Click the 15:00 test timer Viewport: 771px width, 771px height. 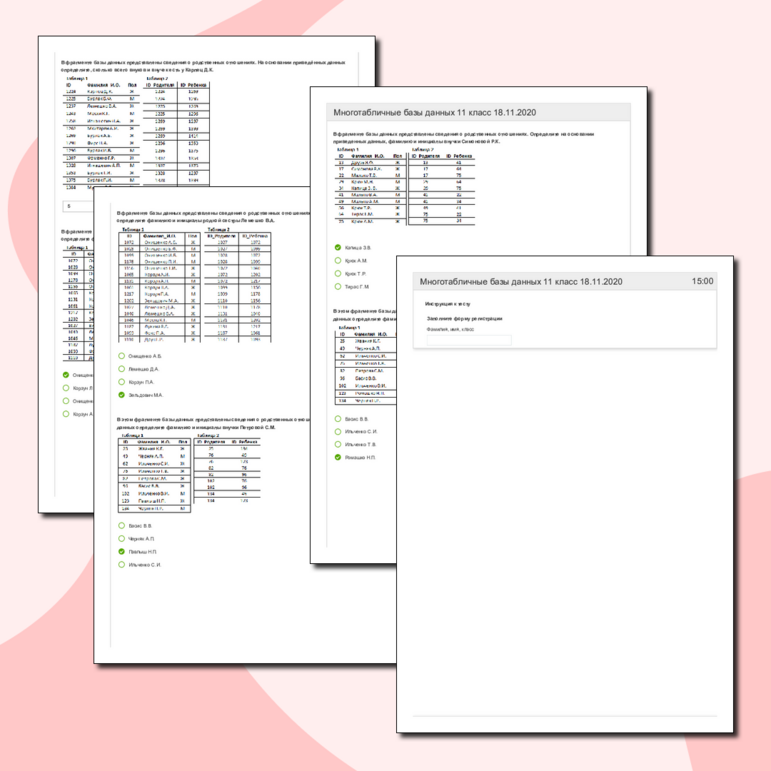(x=702, y=282)
